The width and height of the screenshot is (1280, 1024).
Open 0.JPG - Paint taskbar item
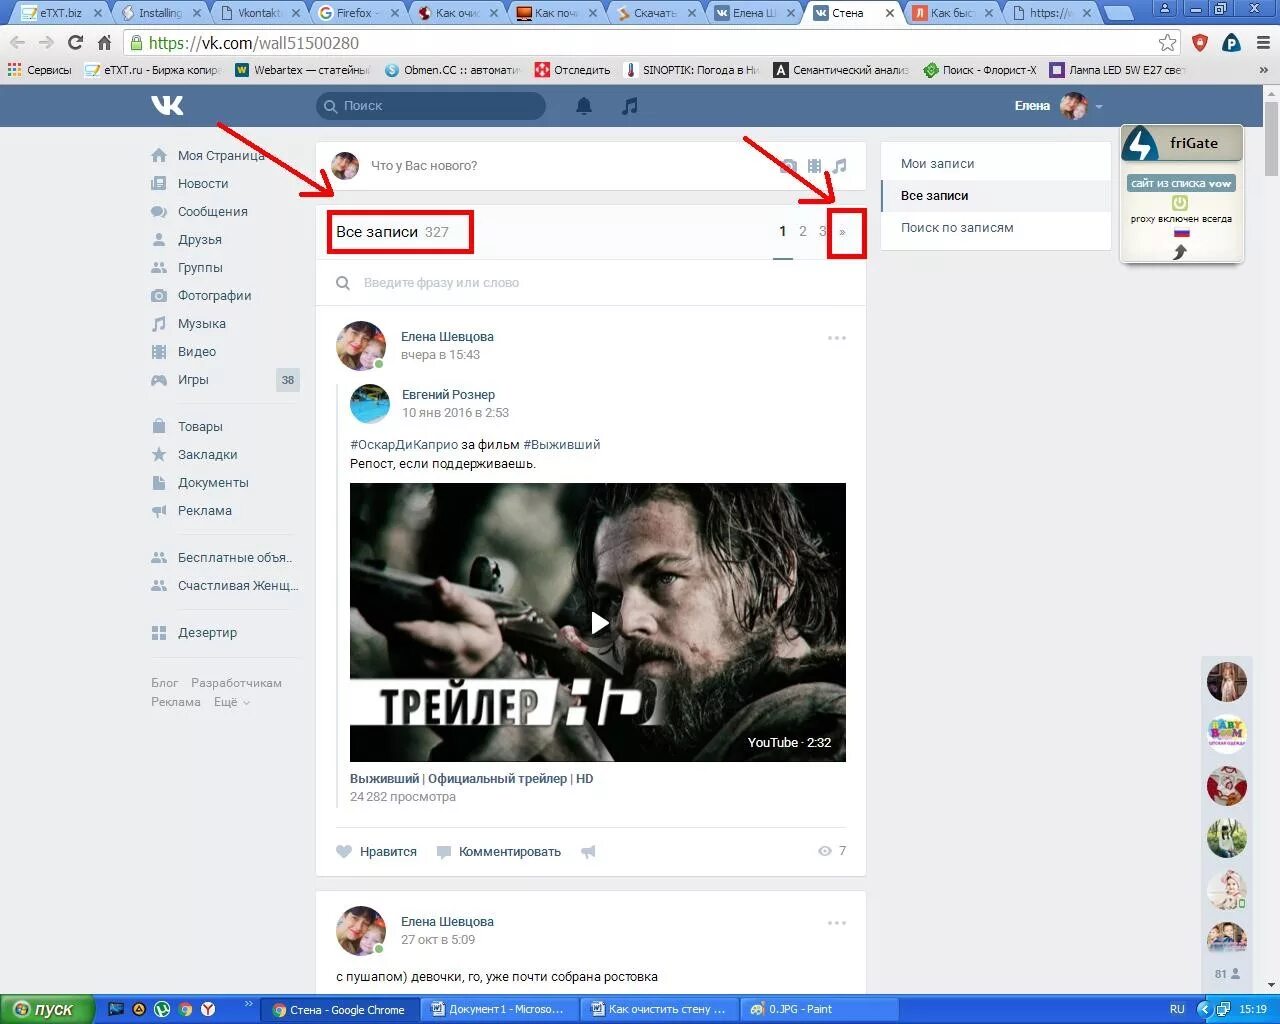click(820, 1009)
